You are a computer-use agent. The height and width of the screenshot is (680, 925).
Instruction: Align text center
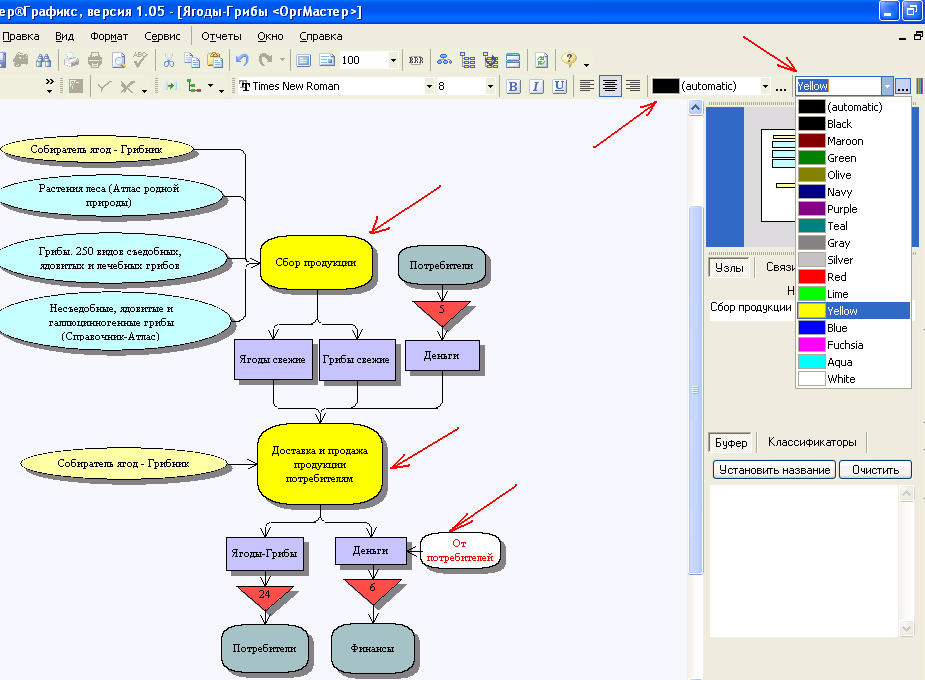[610, 86]
